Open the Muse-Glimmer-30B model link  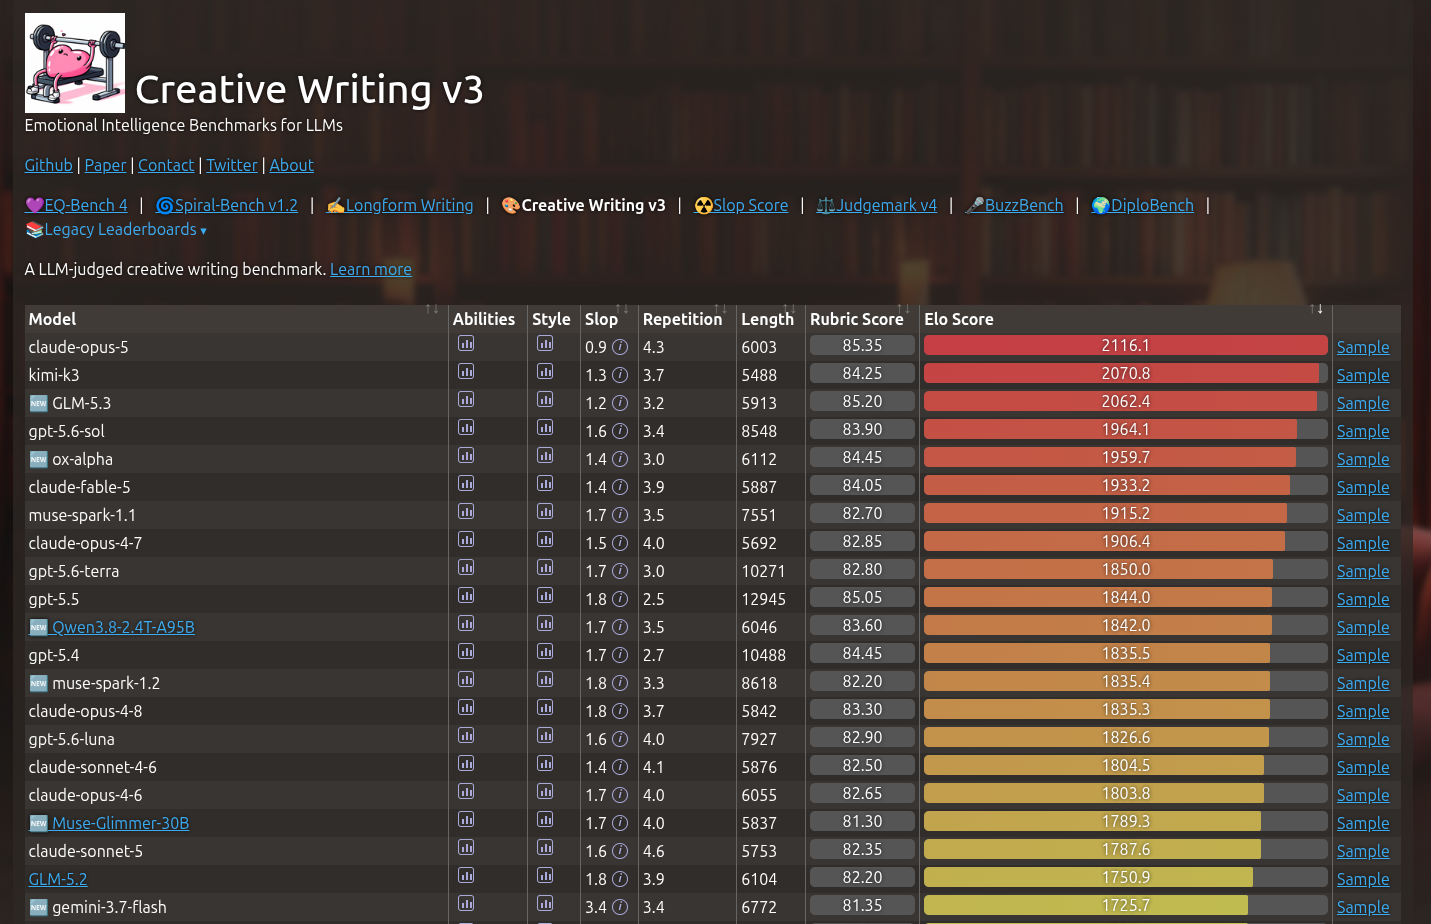pyautogui.click(x=109, y=823)
